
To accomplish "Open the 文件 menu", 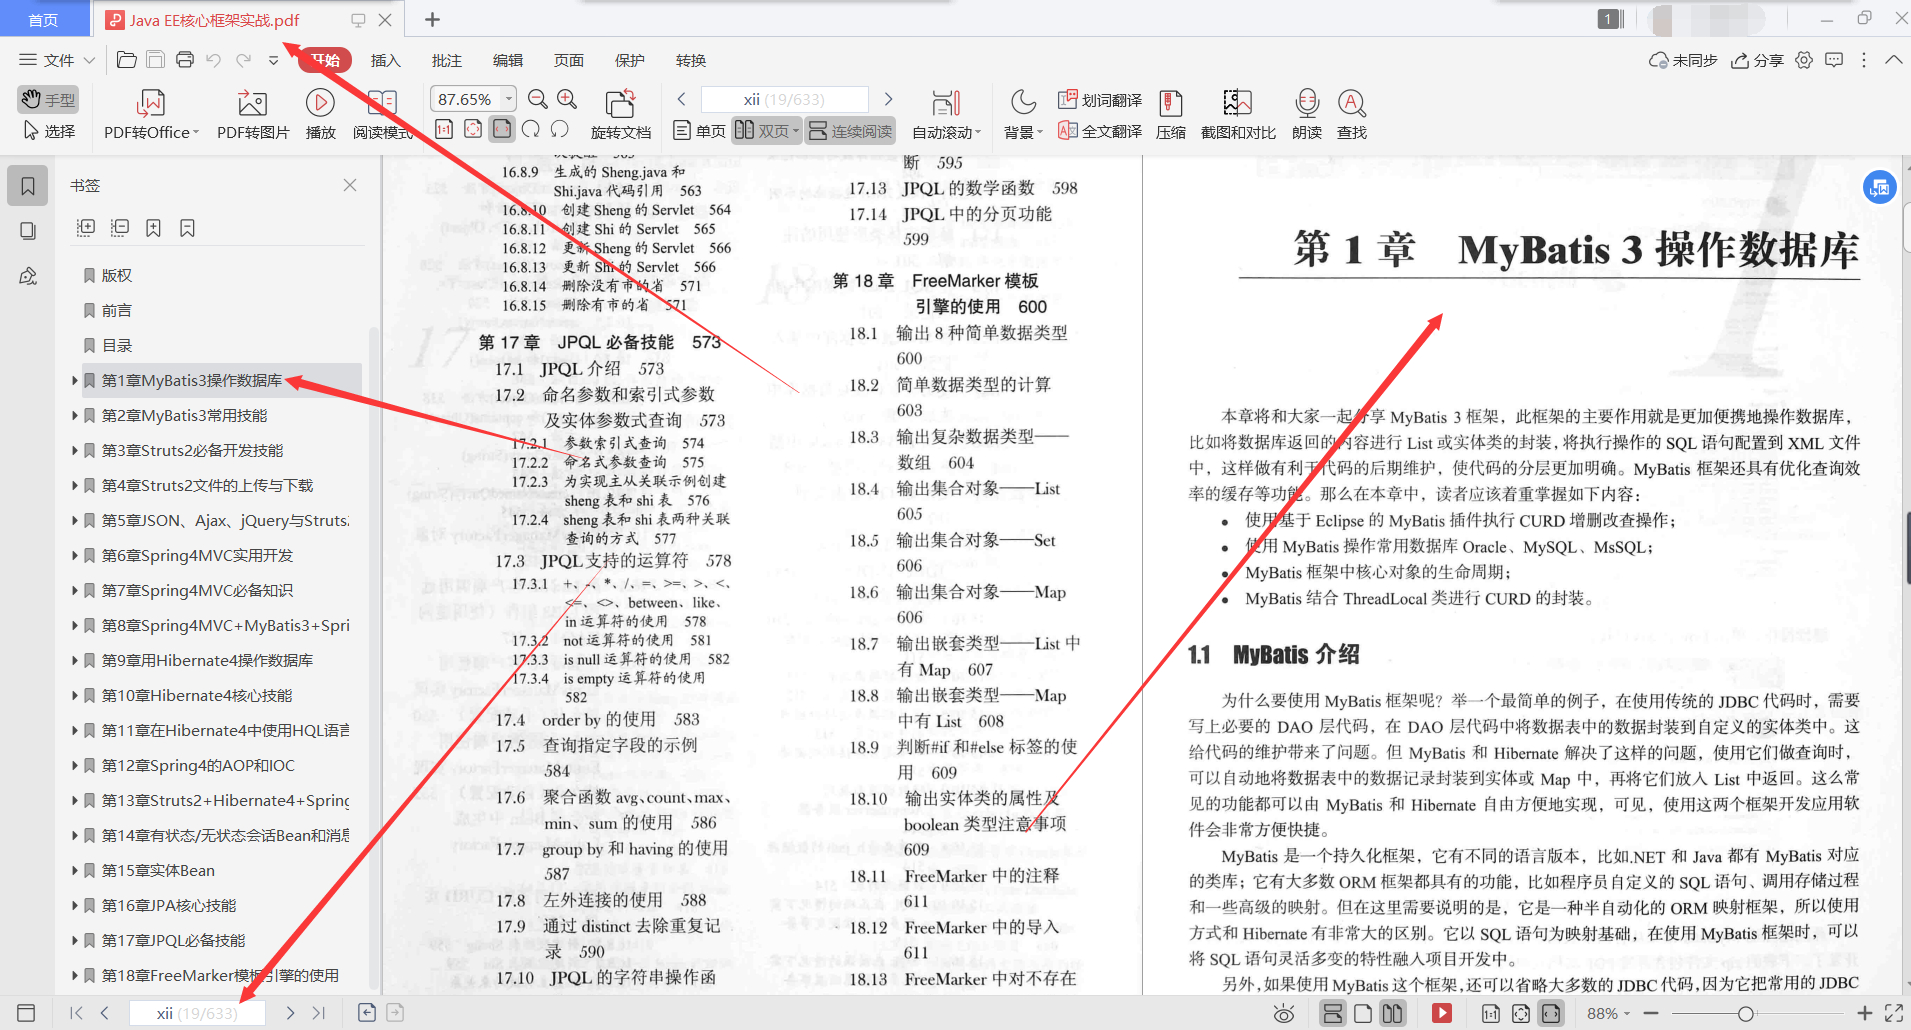I will (57, 60).
